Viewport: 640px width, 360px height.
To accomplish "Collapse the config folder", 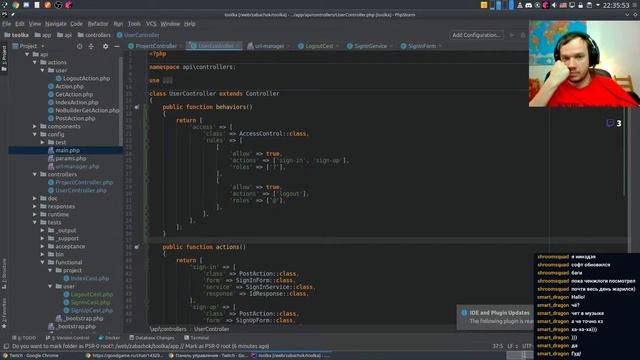I will coord(35,134).
